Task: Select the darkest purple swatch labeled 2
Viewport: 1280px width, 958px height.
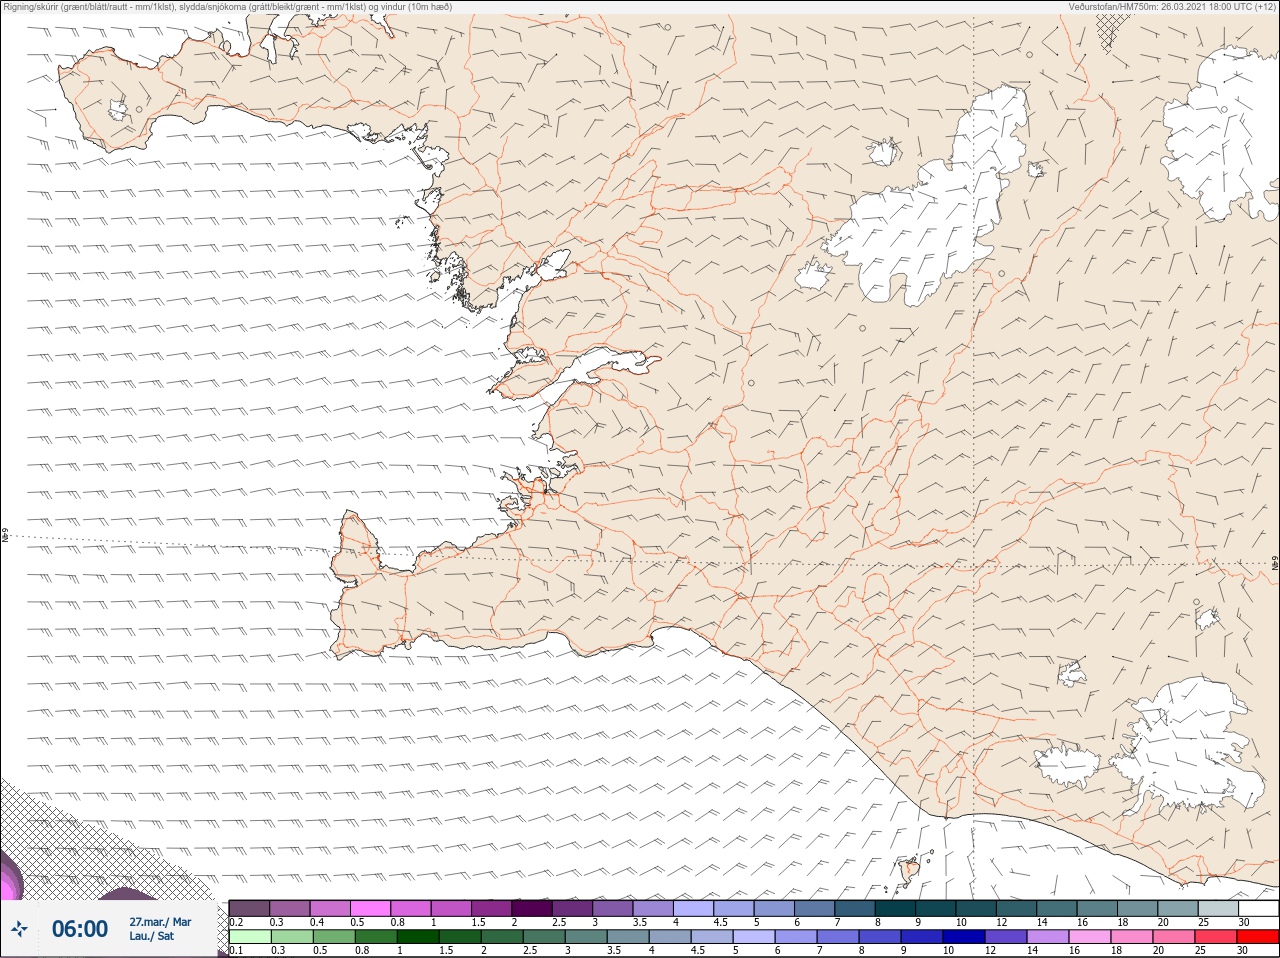Action: tap(532, 908)
